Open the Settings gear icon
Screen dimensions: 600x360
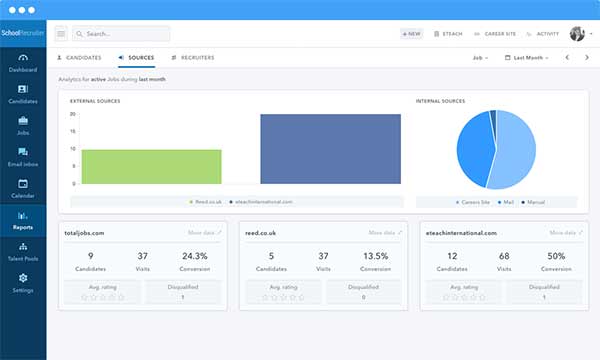coord(23,278)
